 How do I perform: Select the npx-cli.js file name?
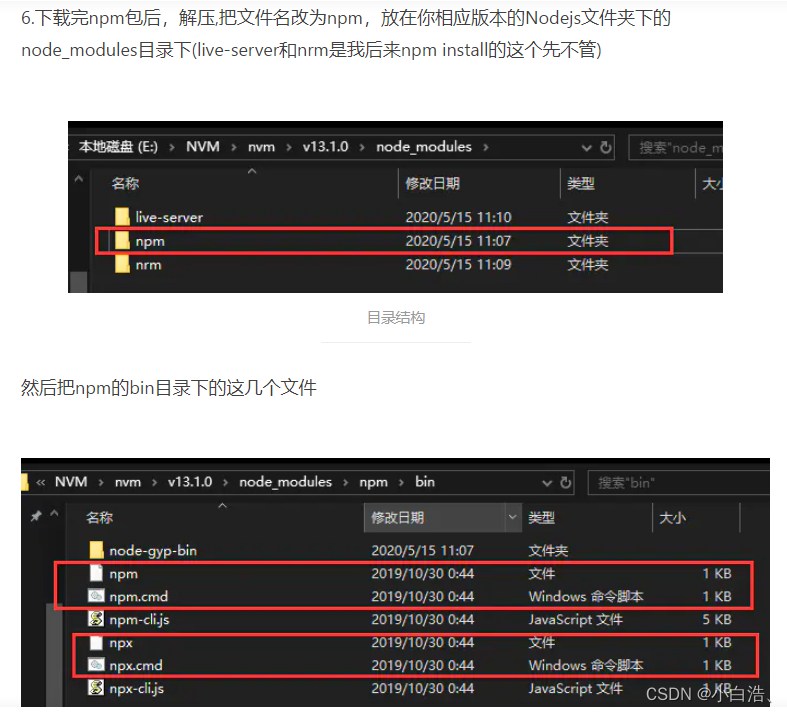(x=137, y=688)
